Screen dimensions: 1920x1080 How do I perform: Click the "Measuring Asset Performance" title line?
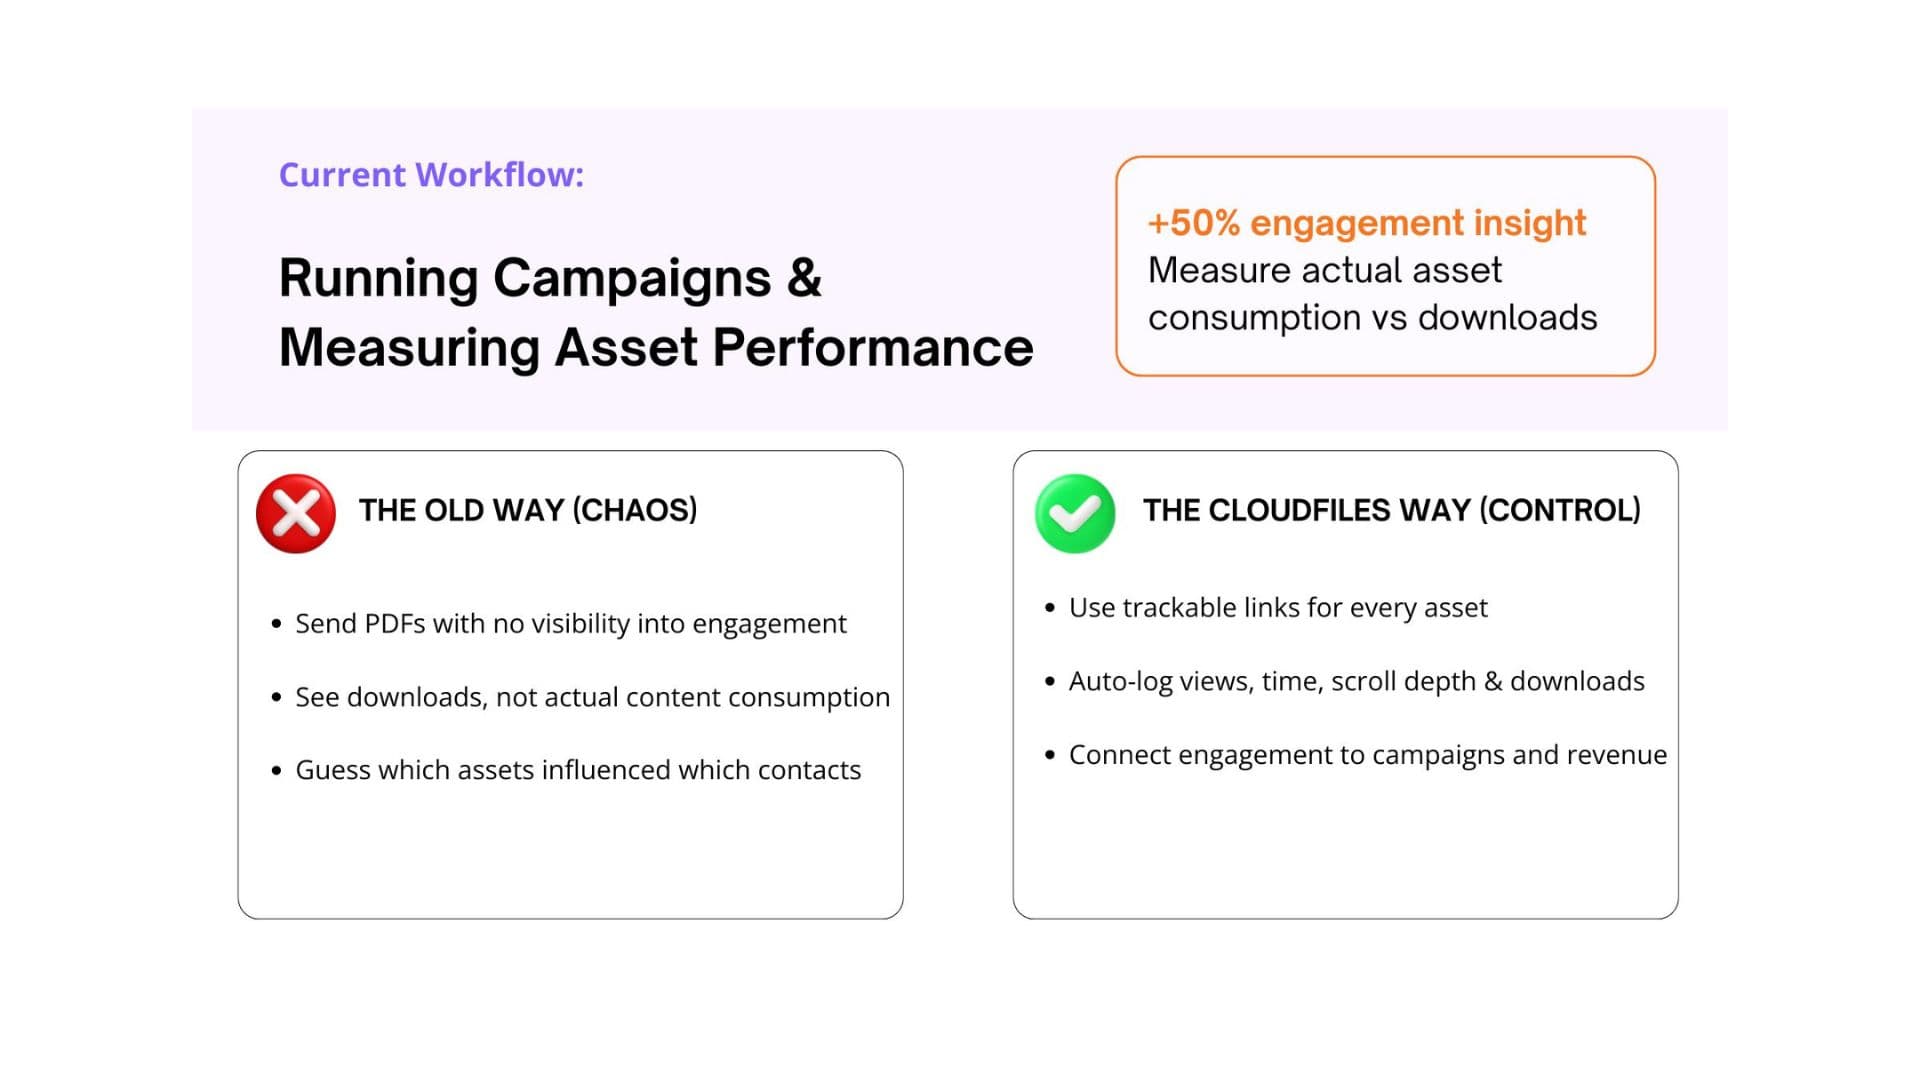pyautogui.click(x=656, y=348)
